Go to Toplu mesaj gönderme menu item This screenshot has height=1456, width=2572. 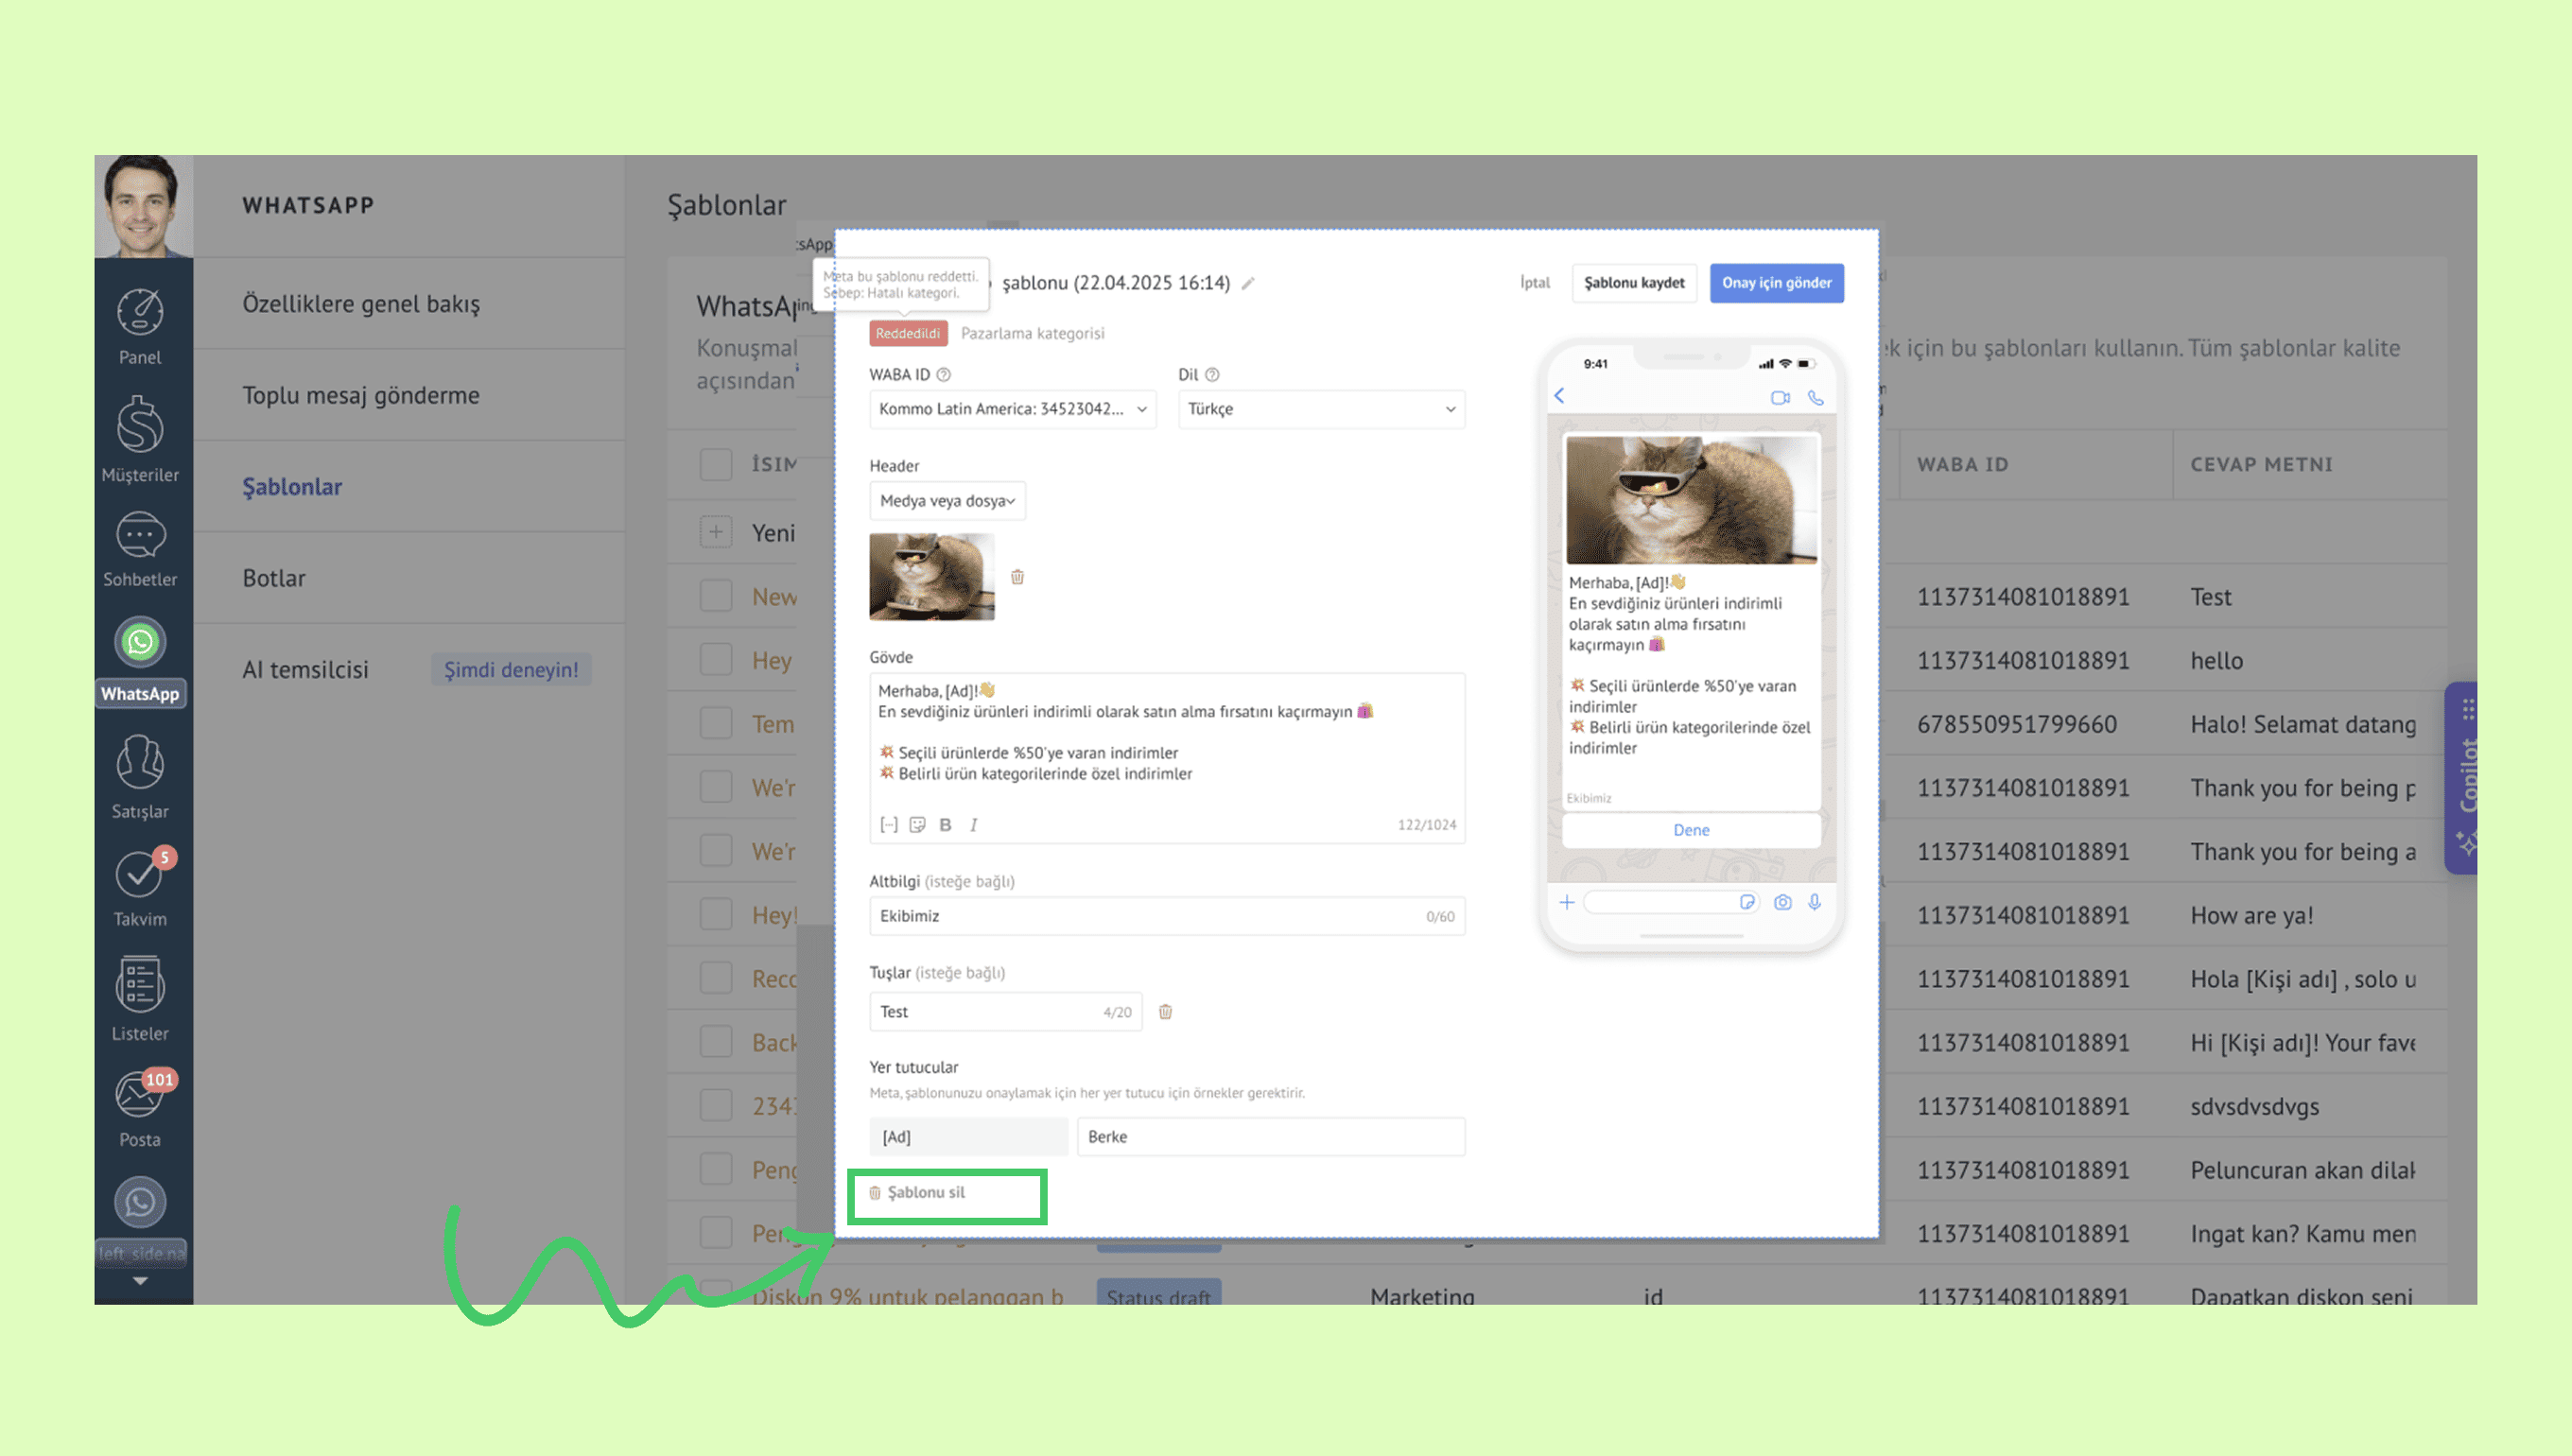click(360, 395)
